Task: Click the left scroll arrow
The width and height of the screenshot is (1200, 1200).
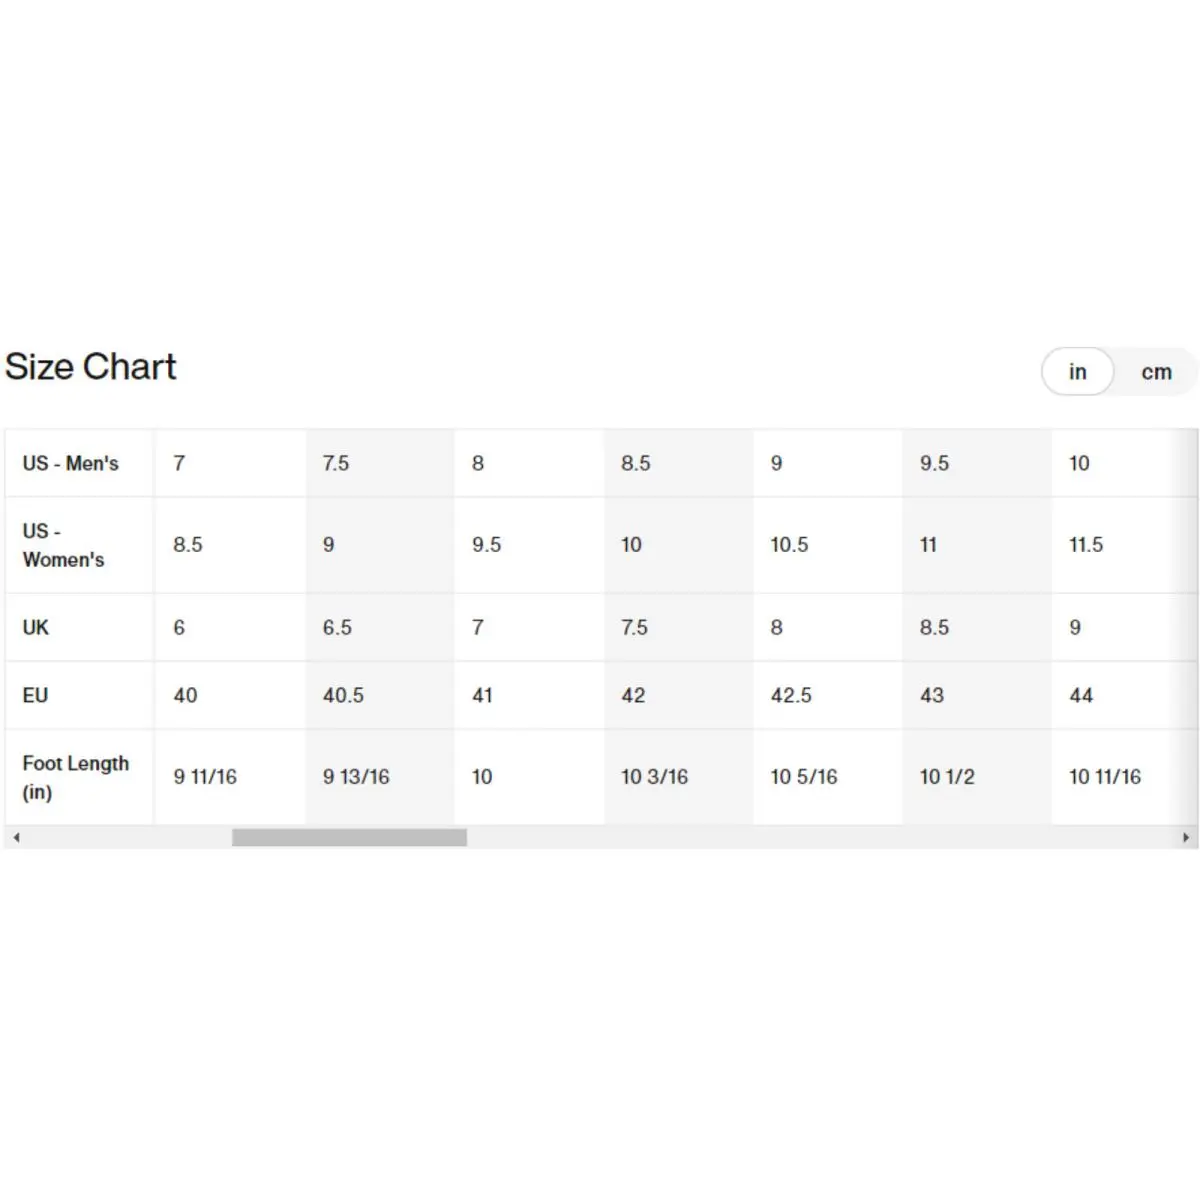Action: 16,838
